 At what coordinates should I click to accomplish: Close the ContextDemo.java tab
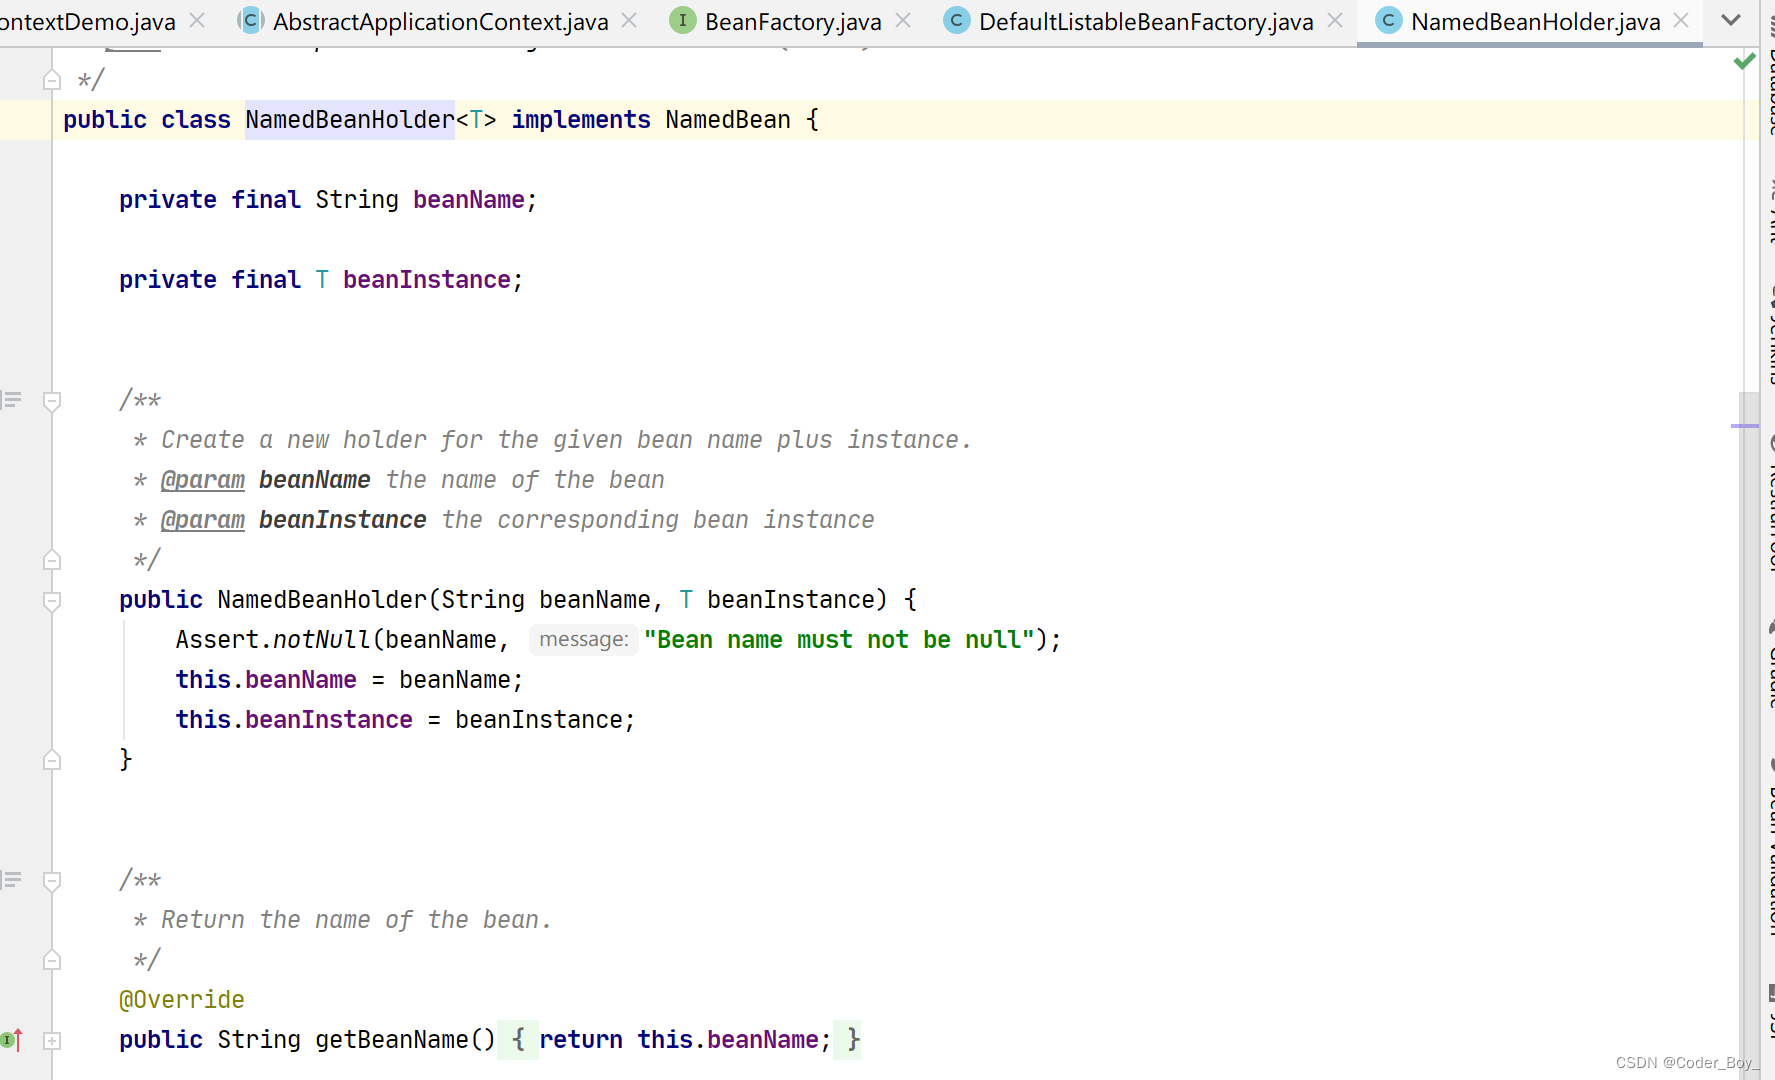click(x=198, y=20)
